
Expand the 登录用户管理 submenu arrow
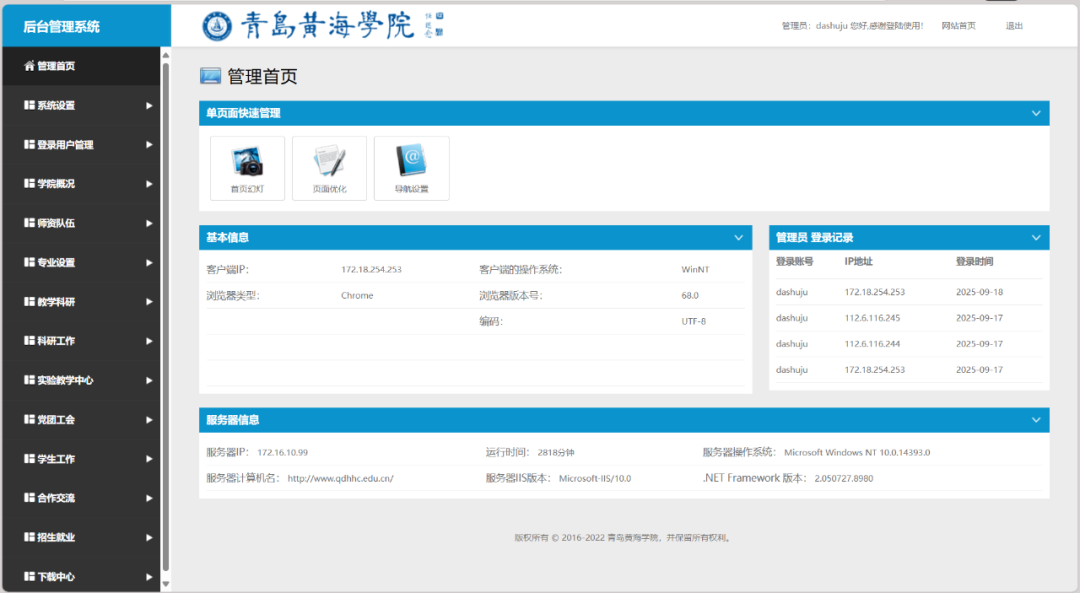[x=149, y=145]
